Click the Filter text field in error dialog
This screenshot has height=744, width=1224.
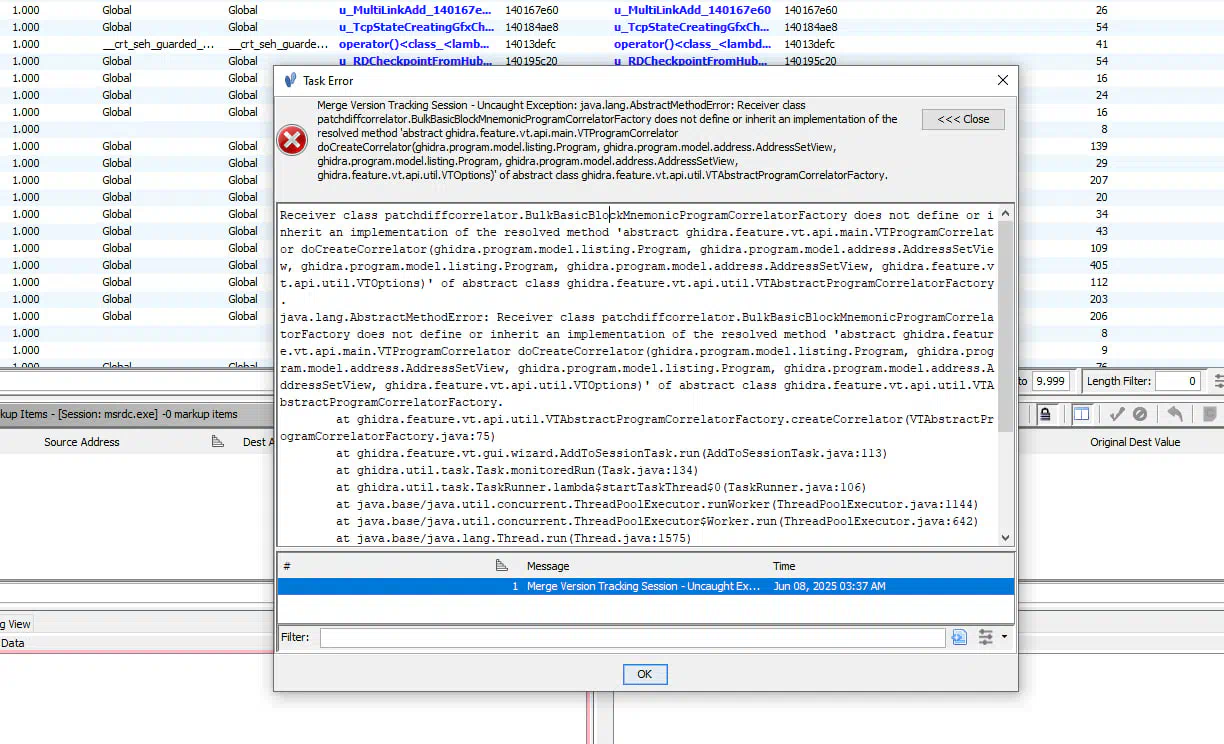[631, 637]
